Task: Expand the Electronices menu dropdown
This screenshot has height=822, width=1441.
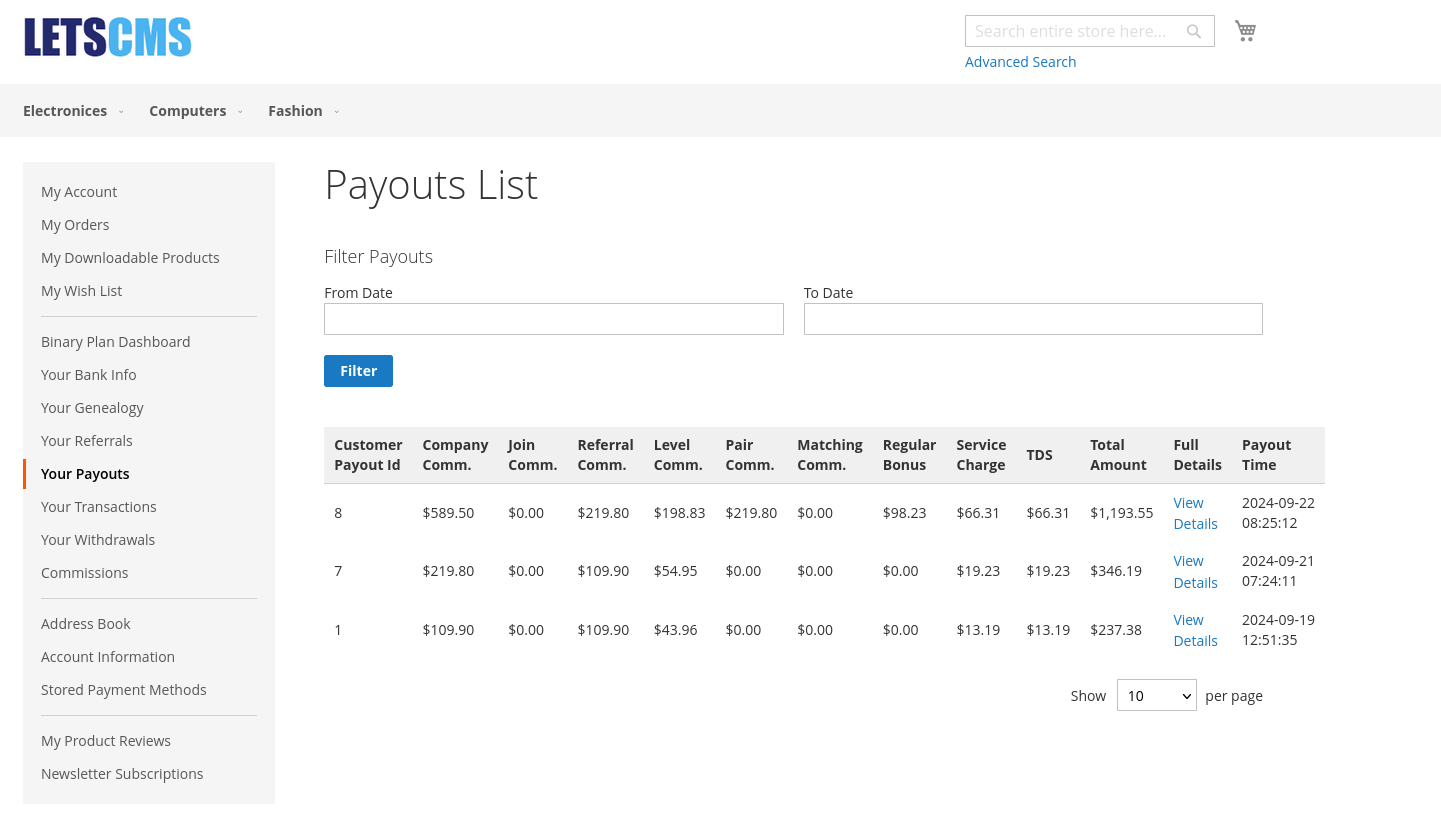Action: click(x=121, y=111)
